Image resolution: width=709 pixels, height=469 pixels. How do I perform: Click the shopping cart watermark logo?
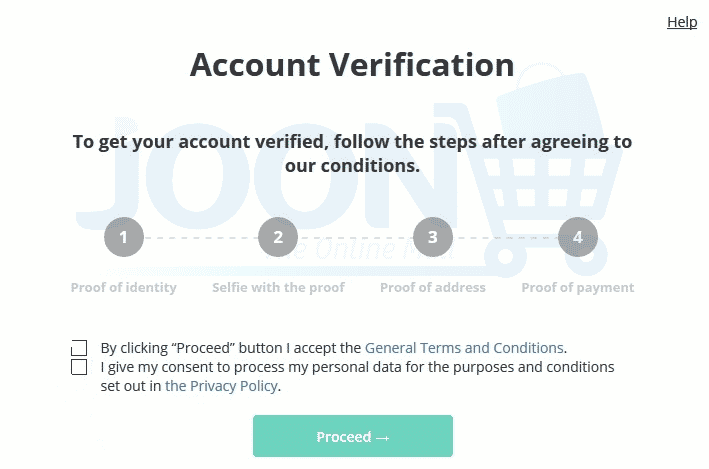(552, 172)
